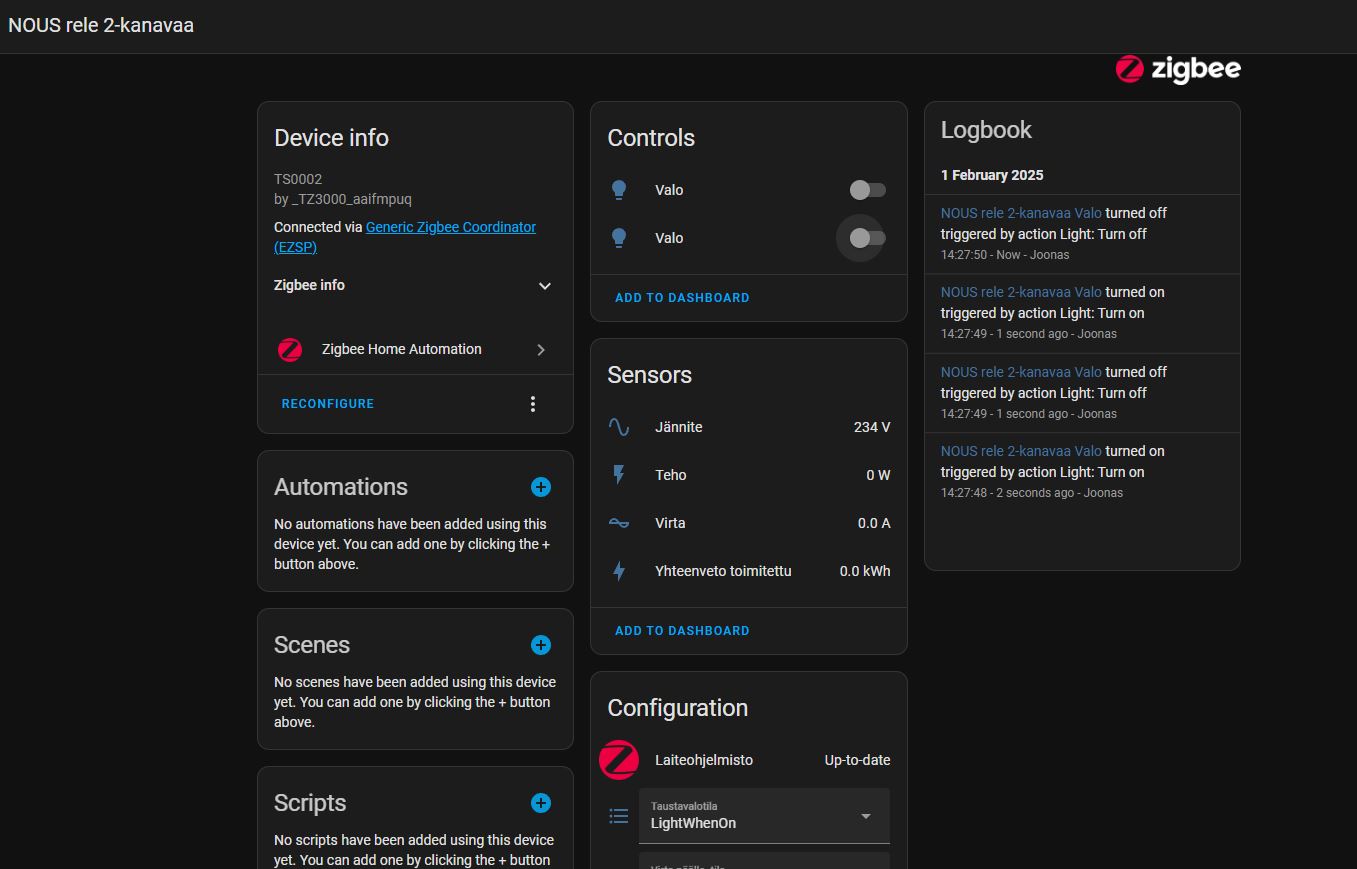Add Controls to dashboard
The width and height of the screenshot is (1357, 869).
click(682, 298)
